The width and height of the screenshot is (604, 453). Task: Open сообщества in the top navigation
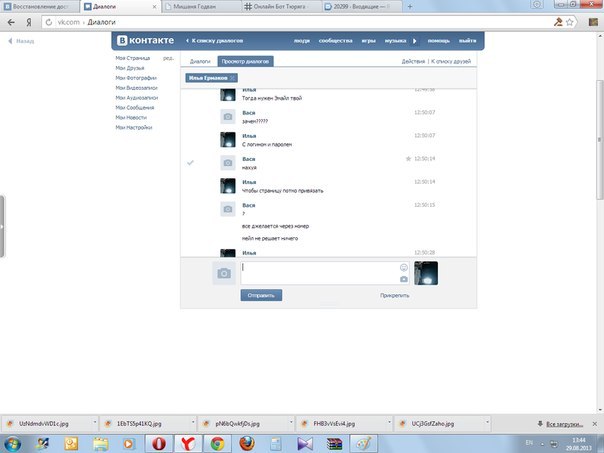335,41
